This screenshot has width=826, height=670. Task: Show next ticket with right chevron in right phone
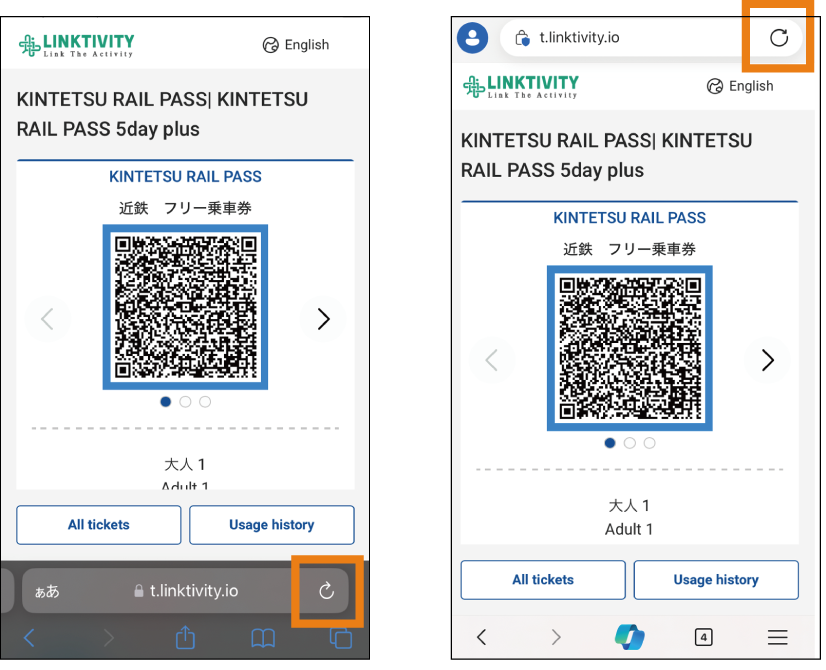(768, 360)
